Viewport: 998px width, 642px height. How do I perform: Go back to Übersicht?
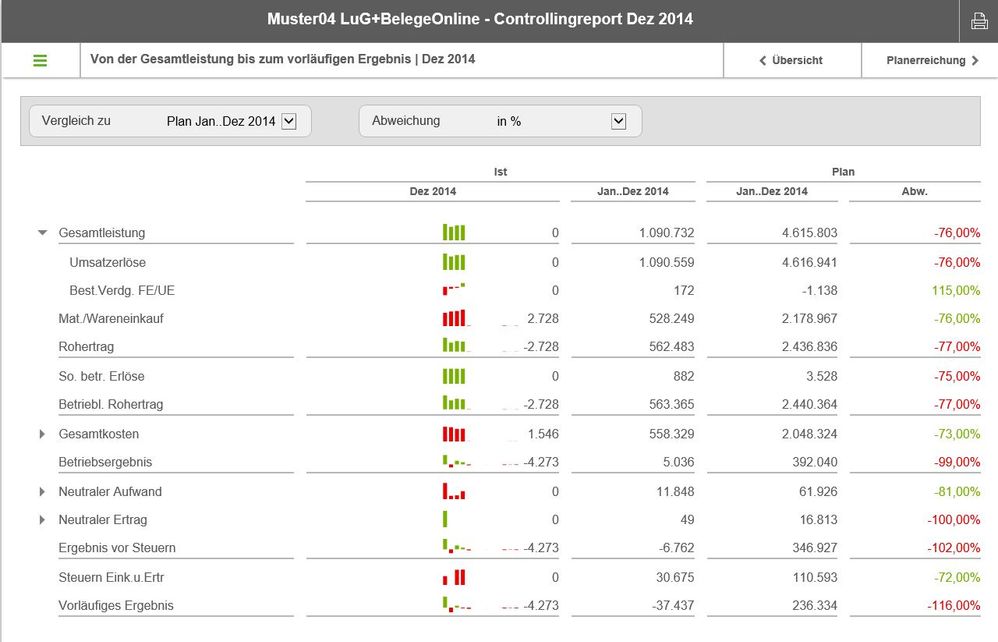(791, 60)
